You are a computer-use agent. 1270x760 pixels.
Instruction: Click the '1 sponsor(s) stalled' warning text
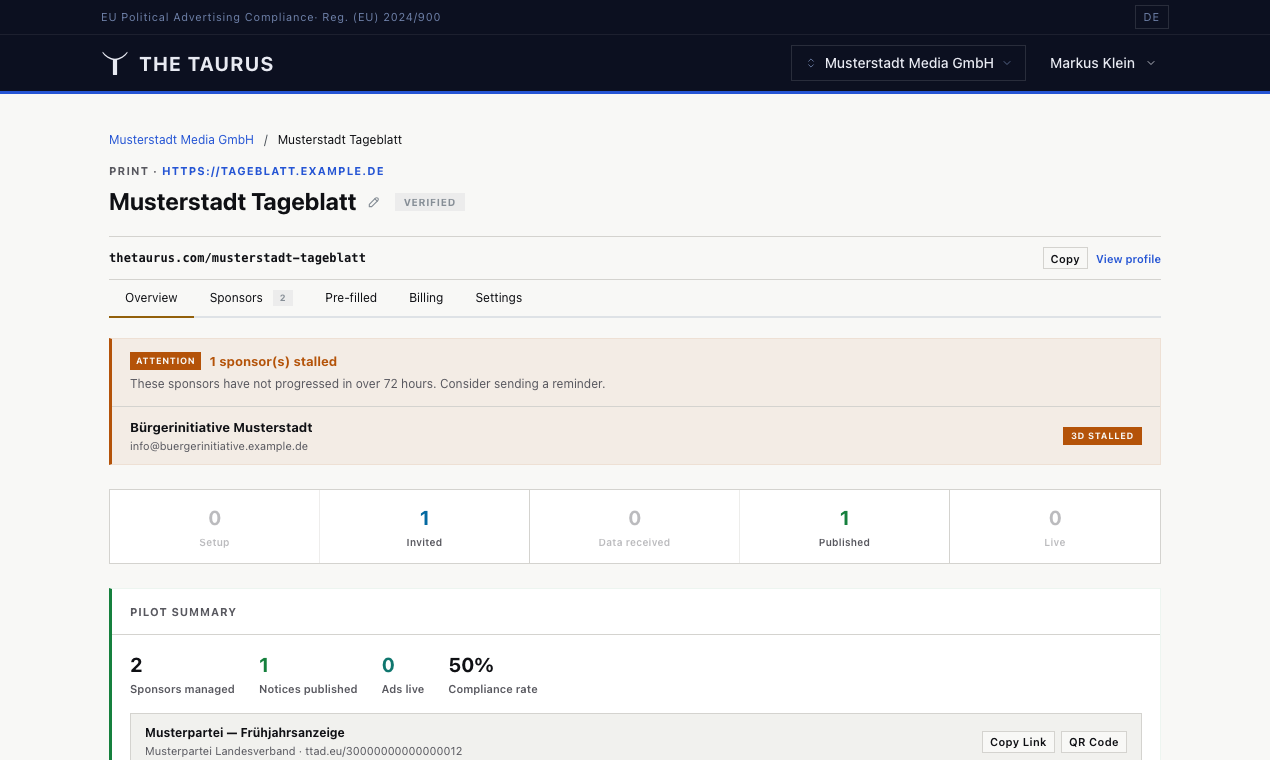click(x=273, y=362)
